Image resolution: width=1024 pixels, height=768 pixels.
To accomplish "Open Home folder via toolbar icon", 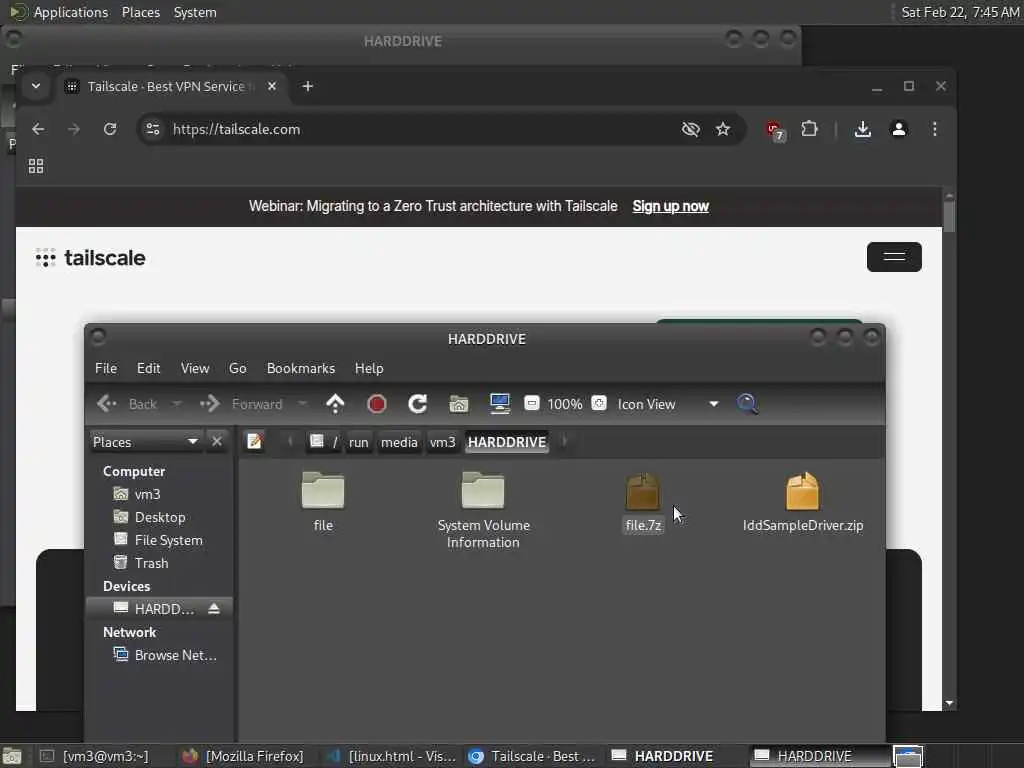I will (x=458, y=404).
